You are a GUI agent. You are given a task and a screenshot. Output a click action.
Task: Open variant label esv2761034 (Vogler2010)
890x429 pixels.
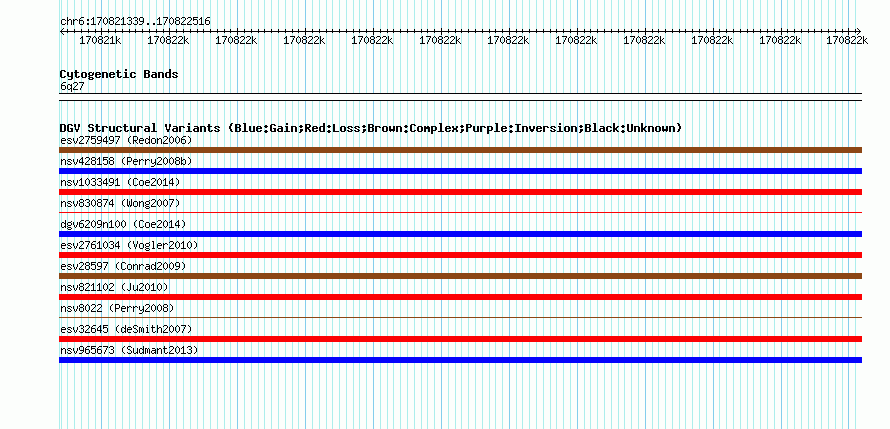pyautogui.click(x=129, y=245)
